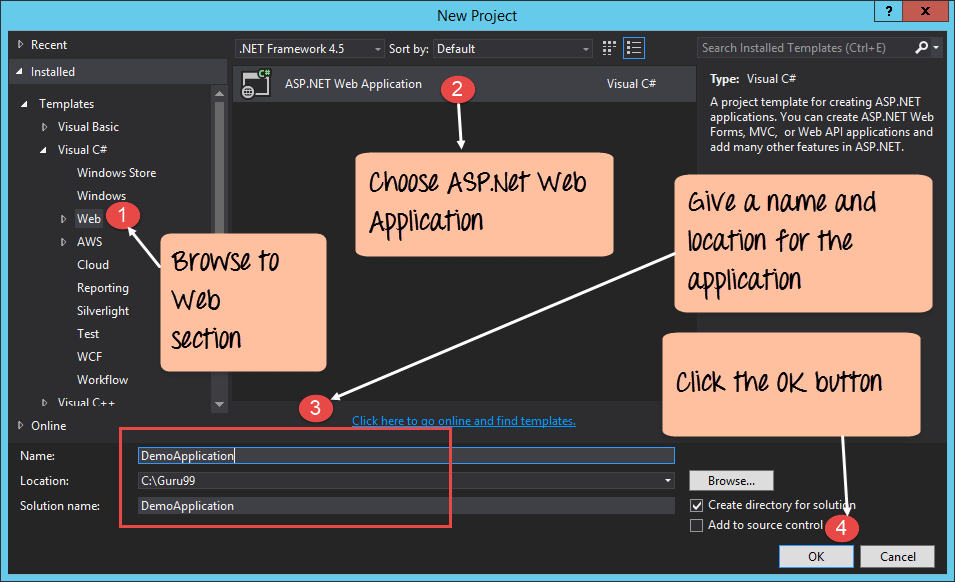Viewport: 955px width, 582px height.
Task: Expand the Visual Basic tree node
Action: 44,127
